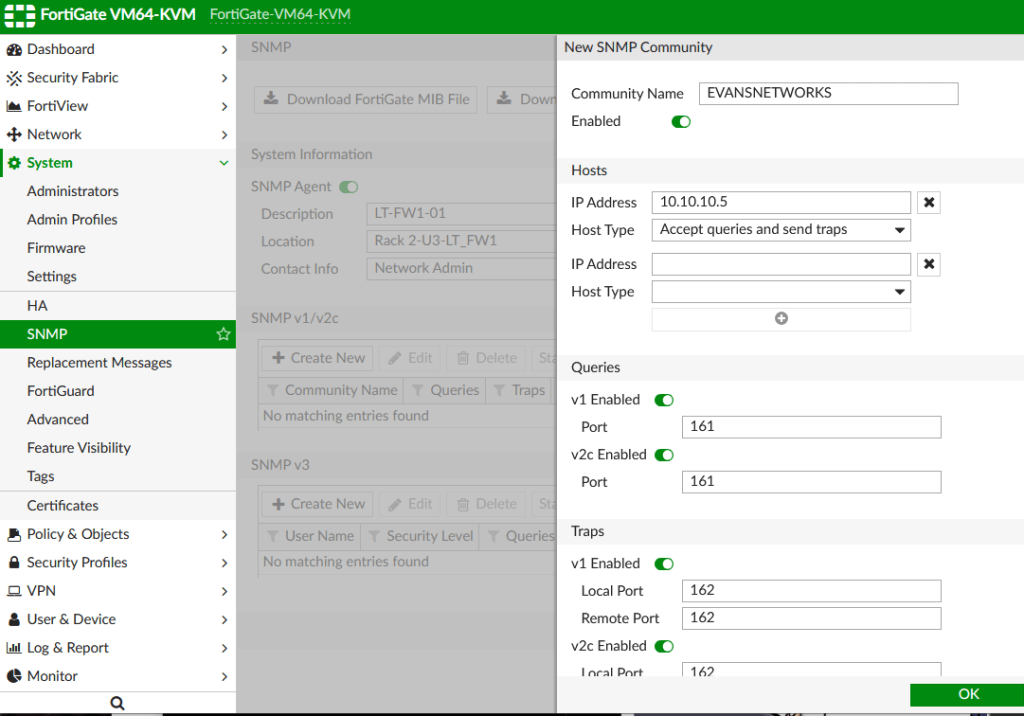Click Traps v1 Remote Port field
Viewport: 1024px width, 716px height.
tap(811, 619)
